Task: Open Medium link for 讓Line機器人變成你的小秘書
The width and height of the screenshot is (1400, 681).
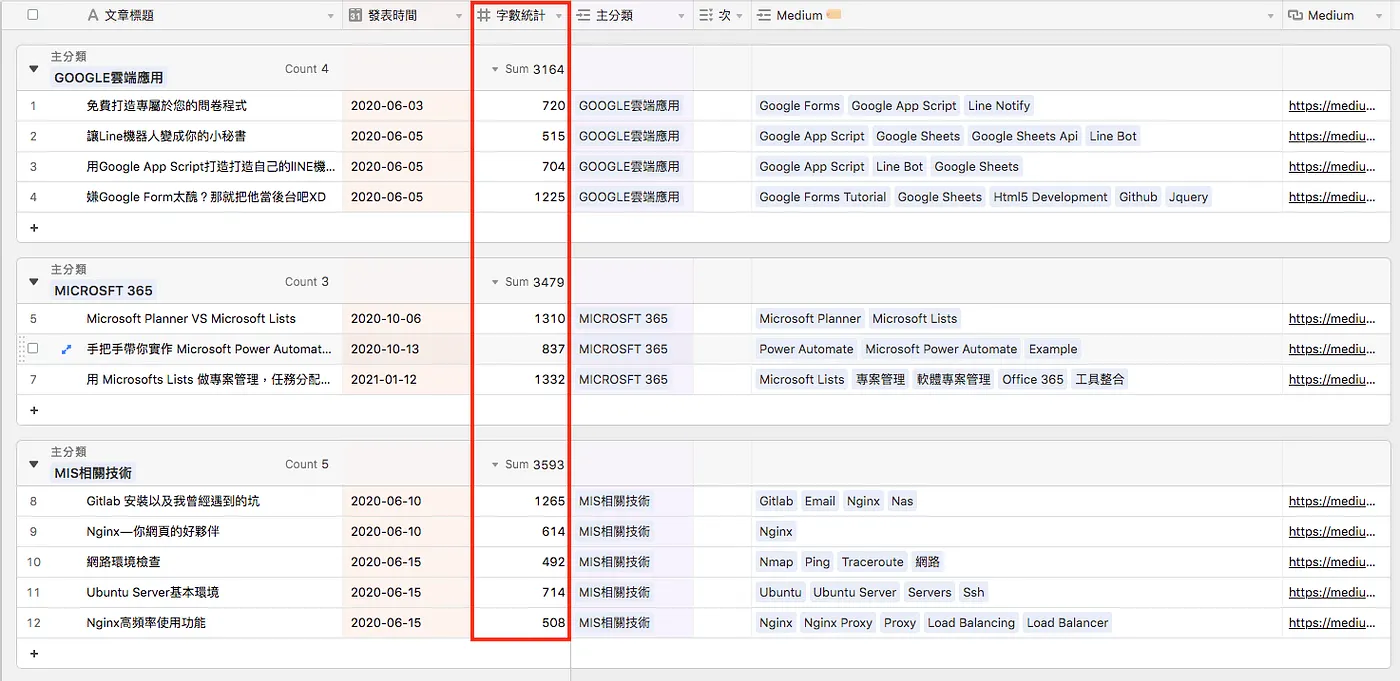Action: click(1332, 136)
